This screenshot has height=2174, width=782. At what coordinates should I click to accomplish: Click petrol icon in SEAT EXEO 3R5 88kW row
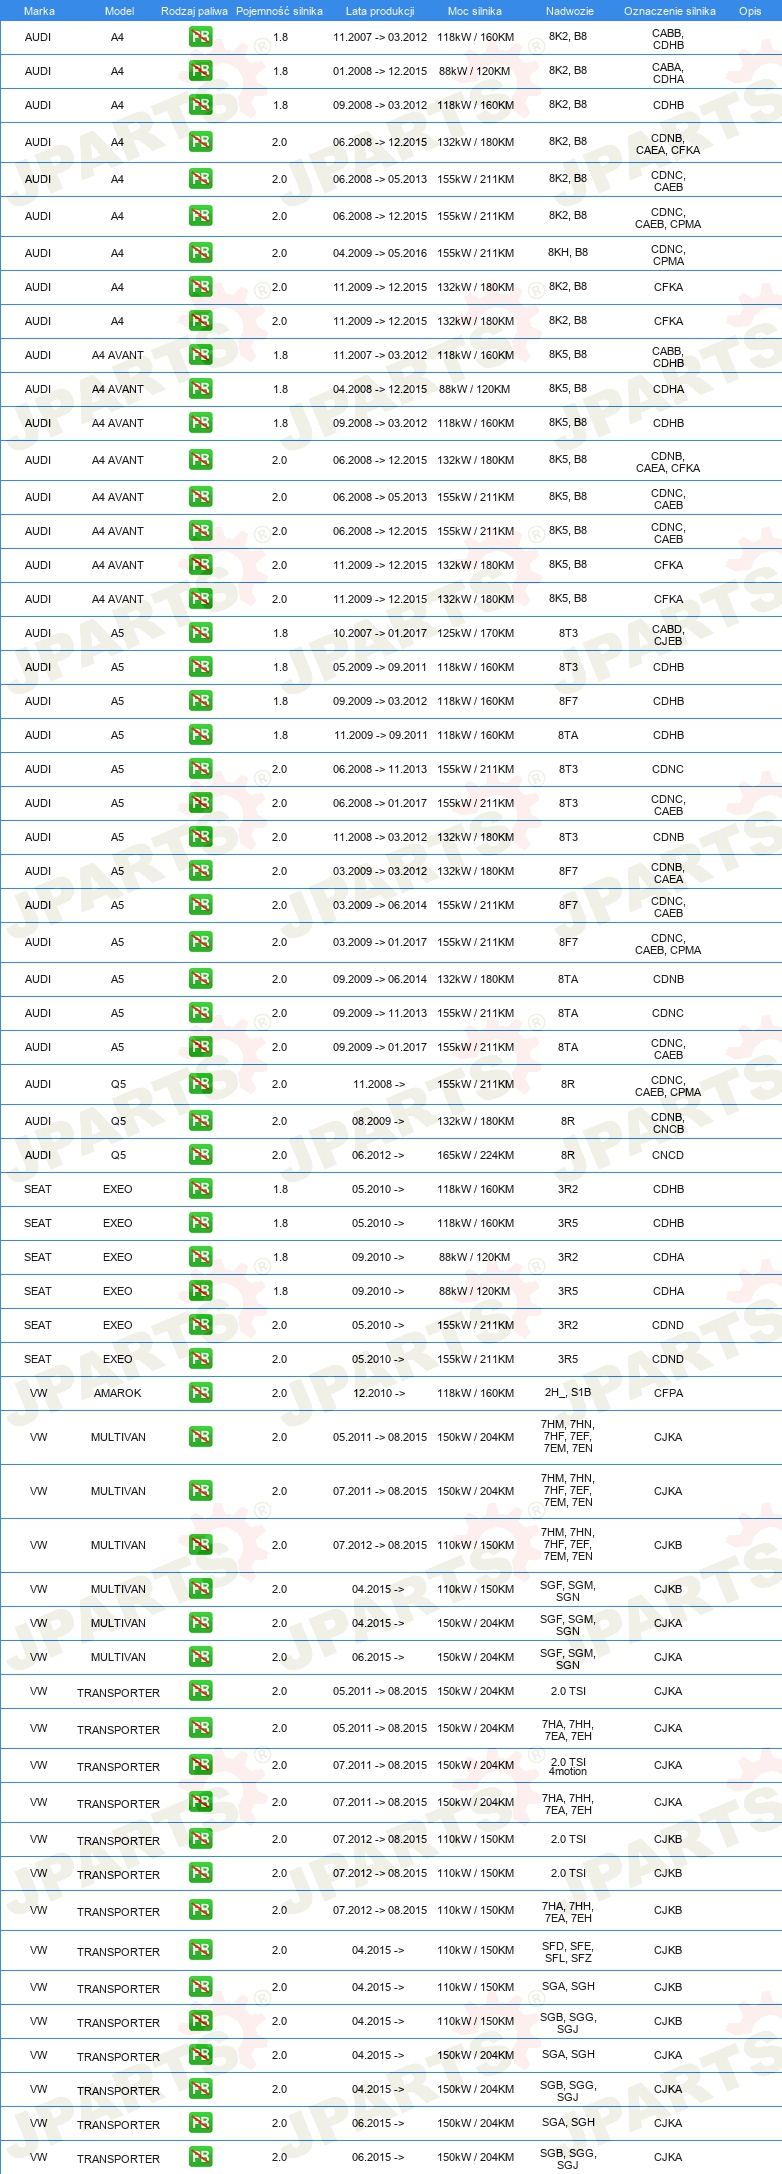click(200, 1291)
